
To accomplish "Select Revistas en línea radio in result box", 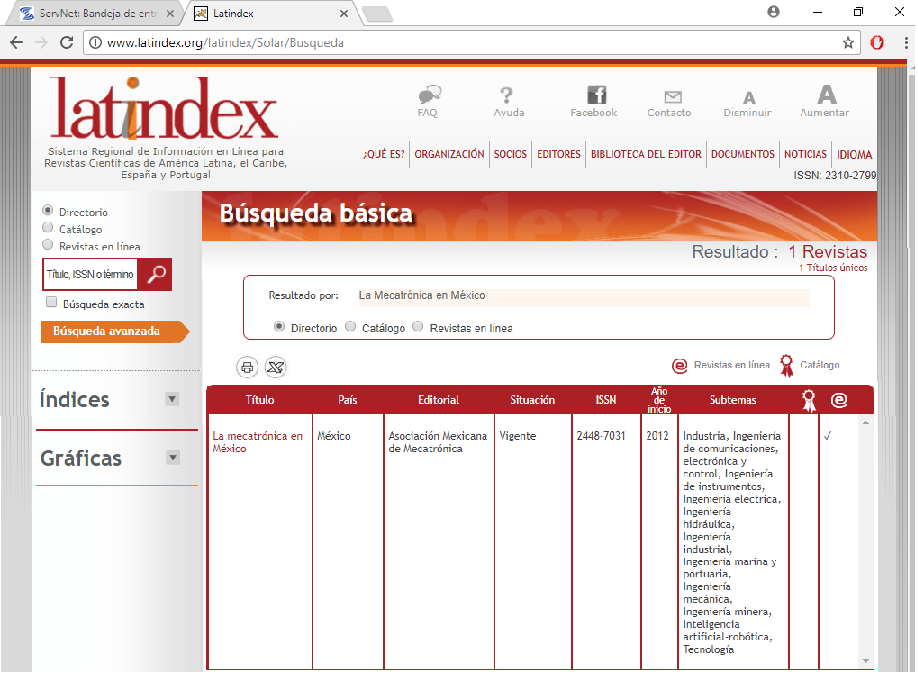I will (418, 327).
